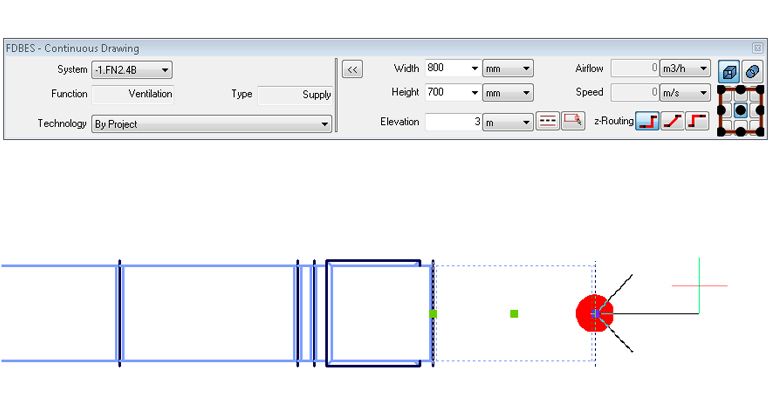773x412 pixels.
Task: Select bottom-right alignment point in justification grid
Action: click(x=762, y=130)
